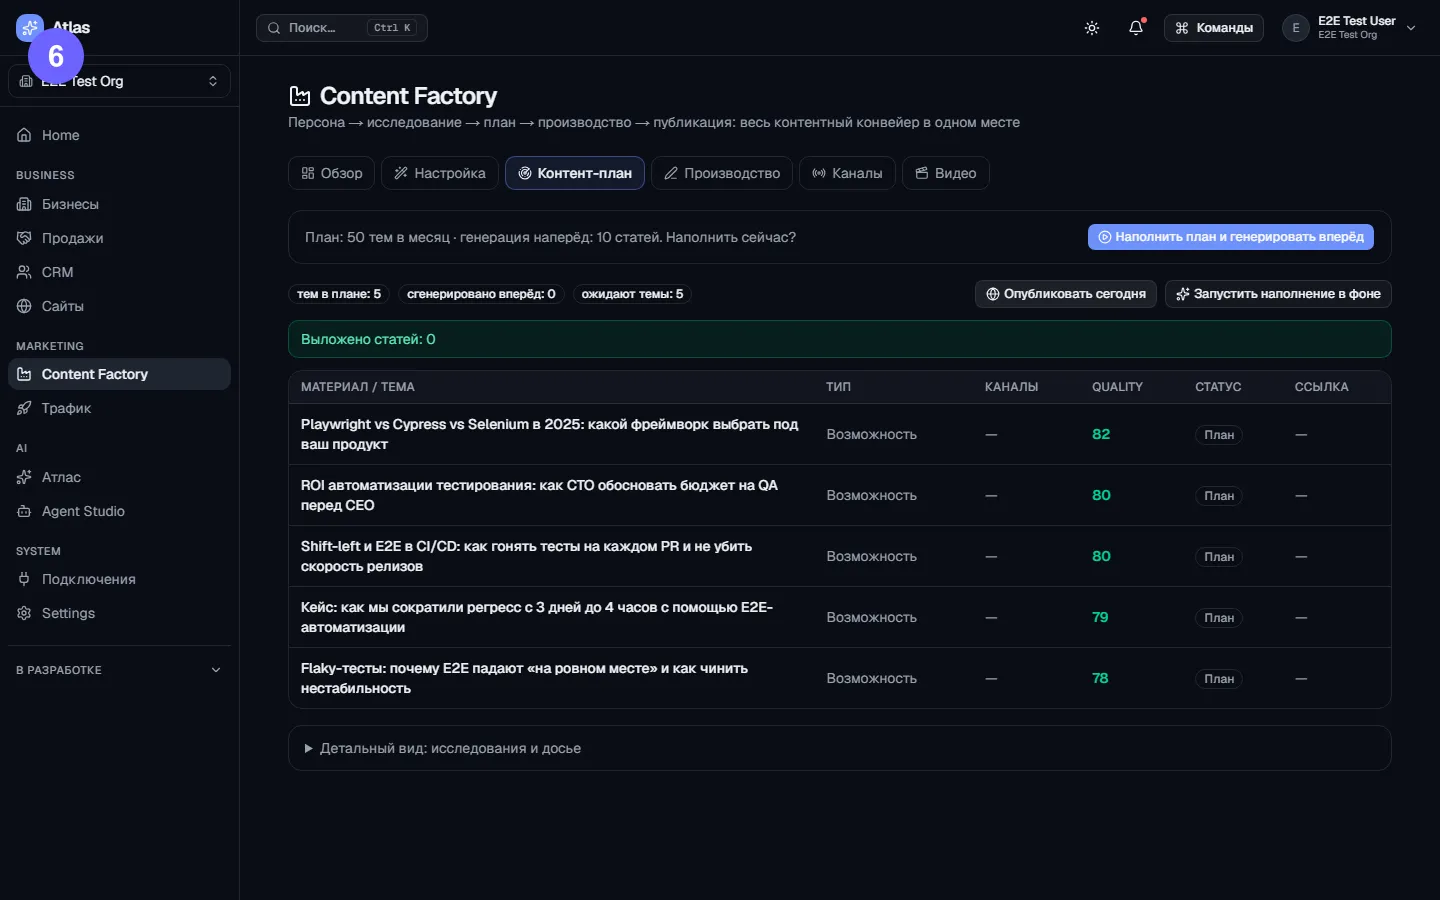This screenshot has height=900, width=1440.
Task: Open the Каналы tab
Action: pos(847,173)
